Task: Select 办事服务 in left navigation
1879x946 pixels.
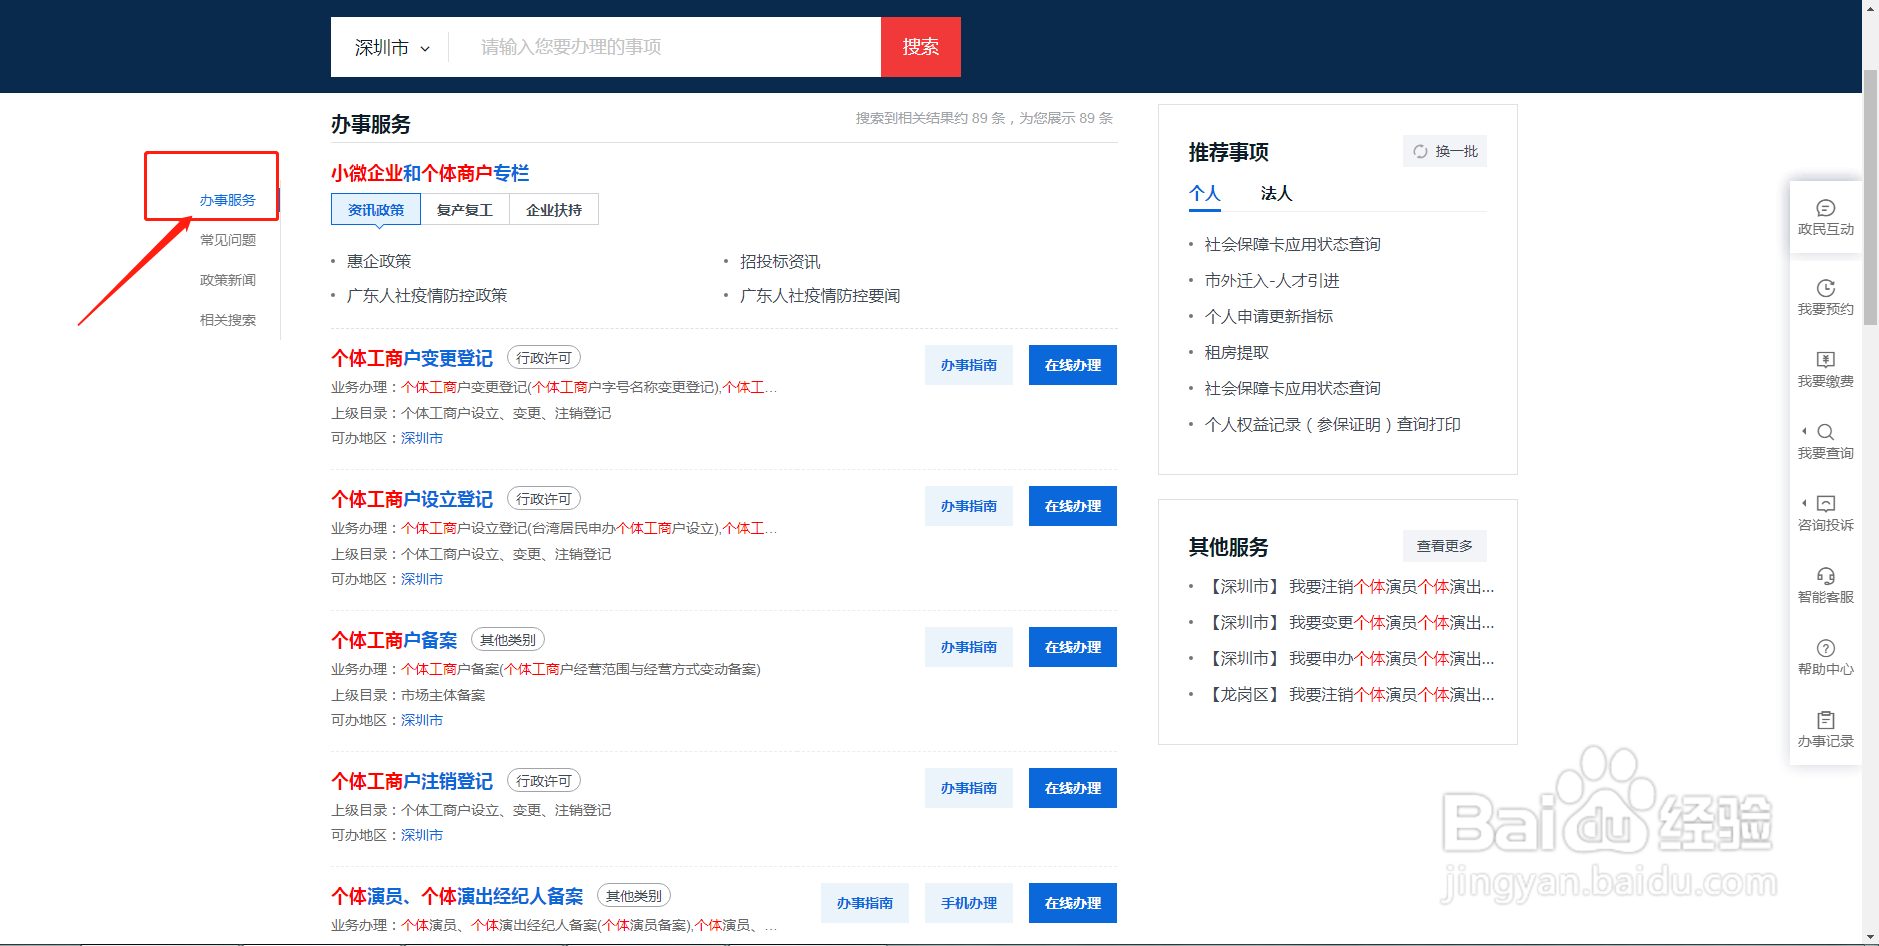Action: 228,200
